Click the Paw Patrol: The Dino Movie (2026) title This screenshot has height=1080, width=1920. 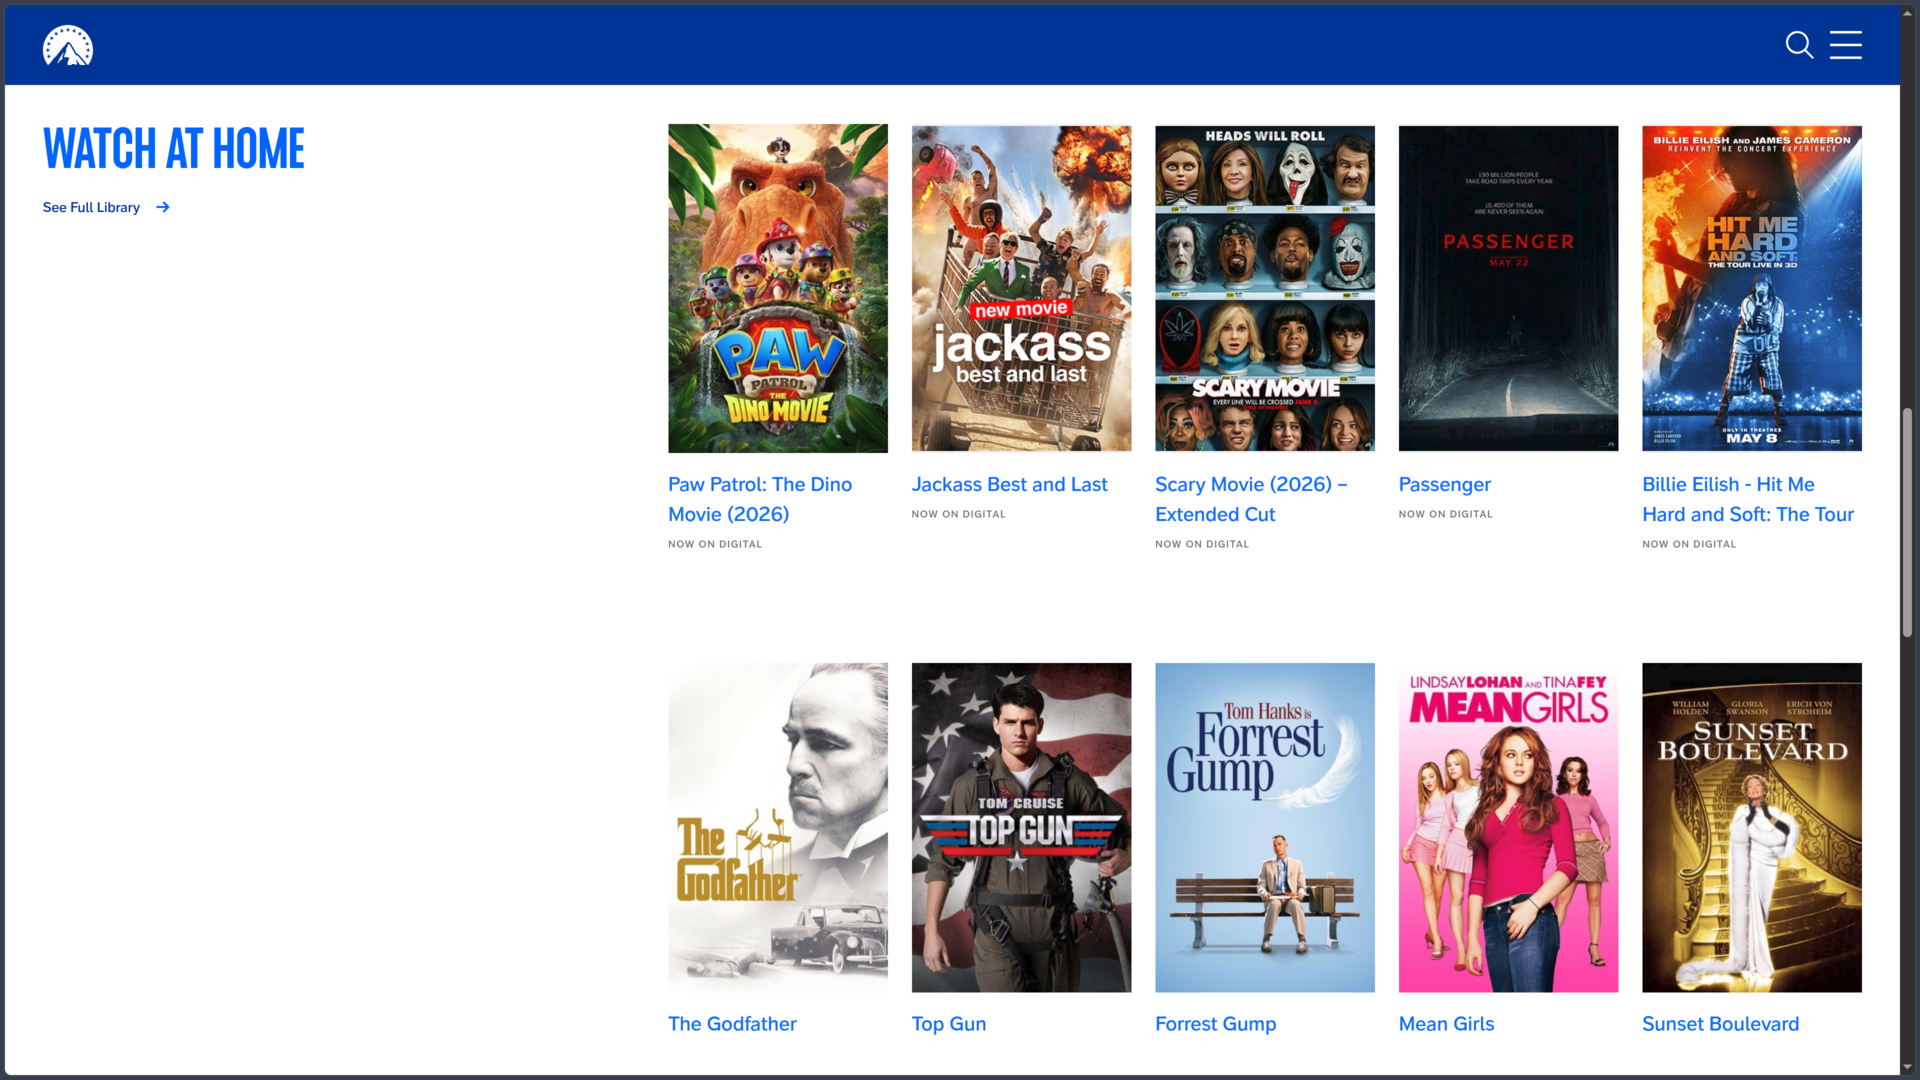coord(760,499)
